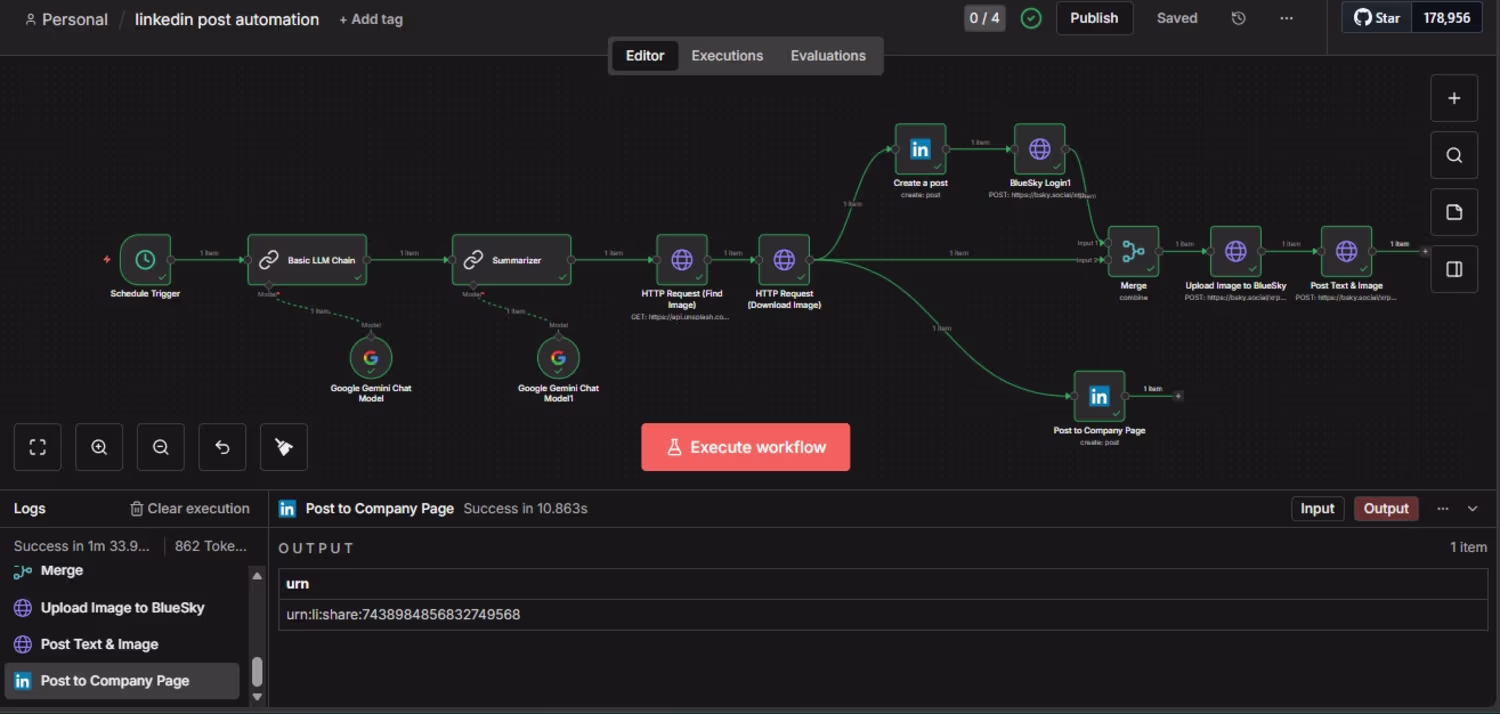This screenshot has height=714, width=1500.
Task: Click the logs list scrollbar thumb
Action: tap(257, 672)
